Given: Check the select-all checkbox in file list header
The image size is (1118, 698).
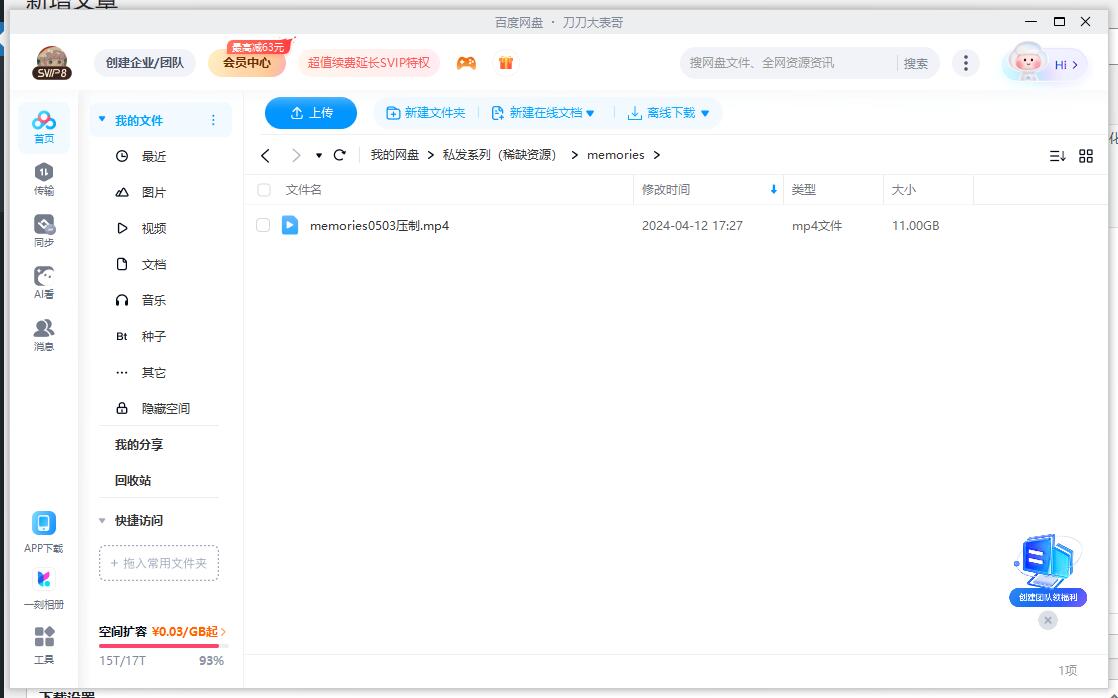Looking at the screenshot, I should (263, 189).
